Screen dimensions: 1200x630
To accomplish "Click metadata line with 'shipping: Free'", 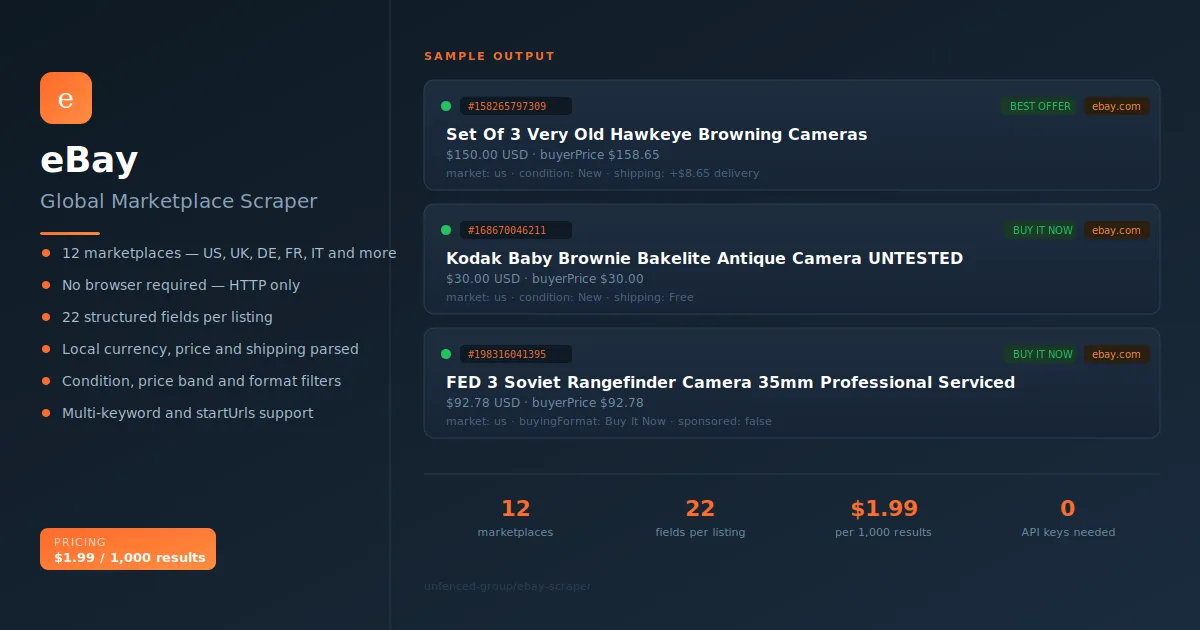I will pyautogui.click(x=569, y=297).
